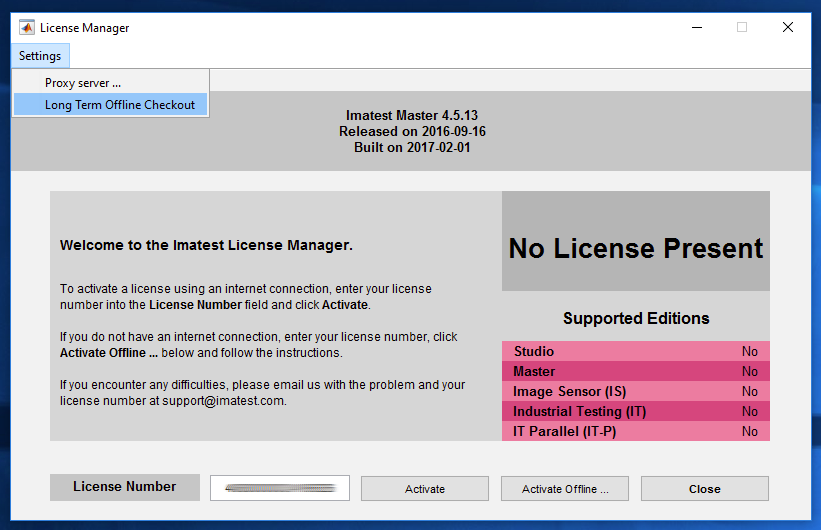Viewport: 821px width, 530px height.
Task: Minimize the License Manager window
Action: pyautogui.click(x=697, y=27)
